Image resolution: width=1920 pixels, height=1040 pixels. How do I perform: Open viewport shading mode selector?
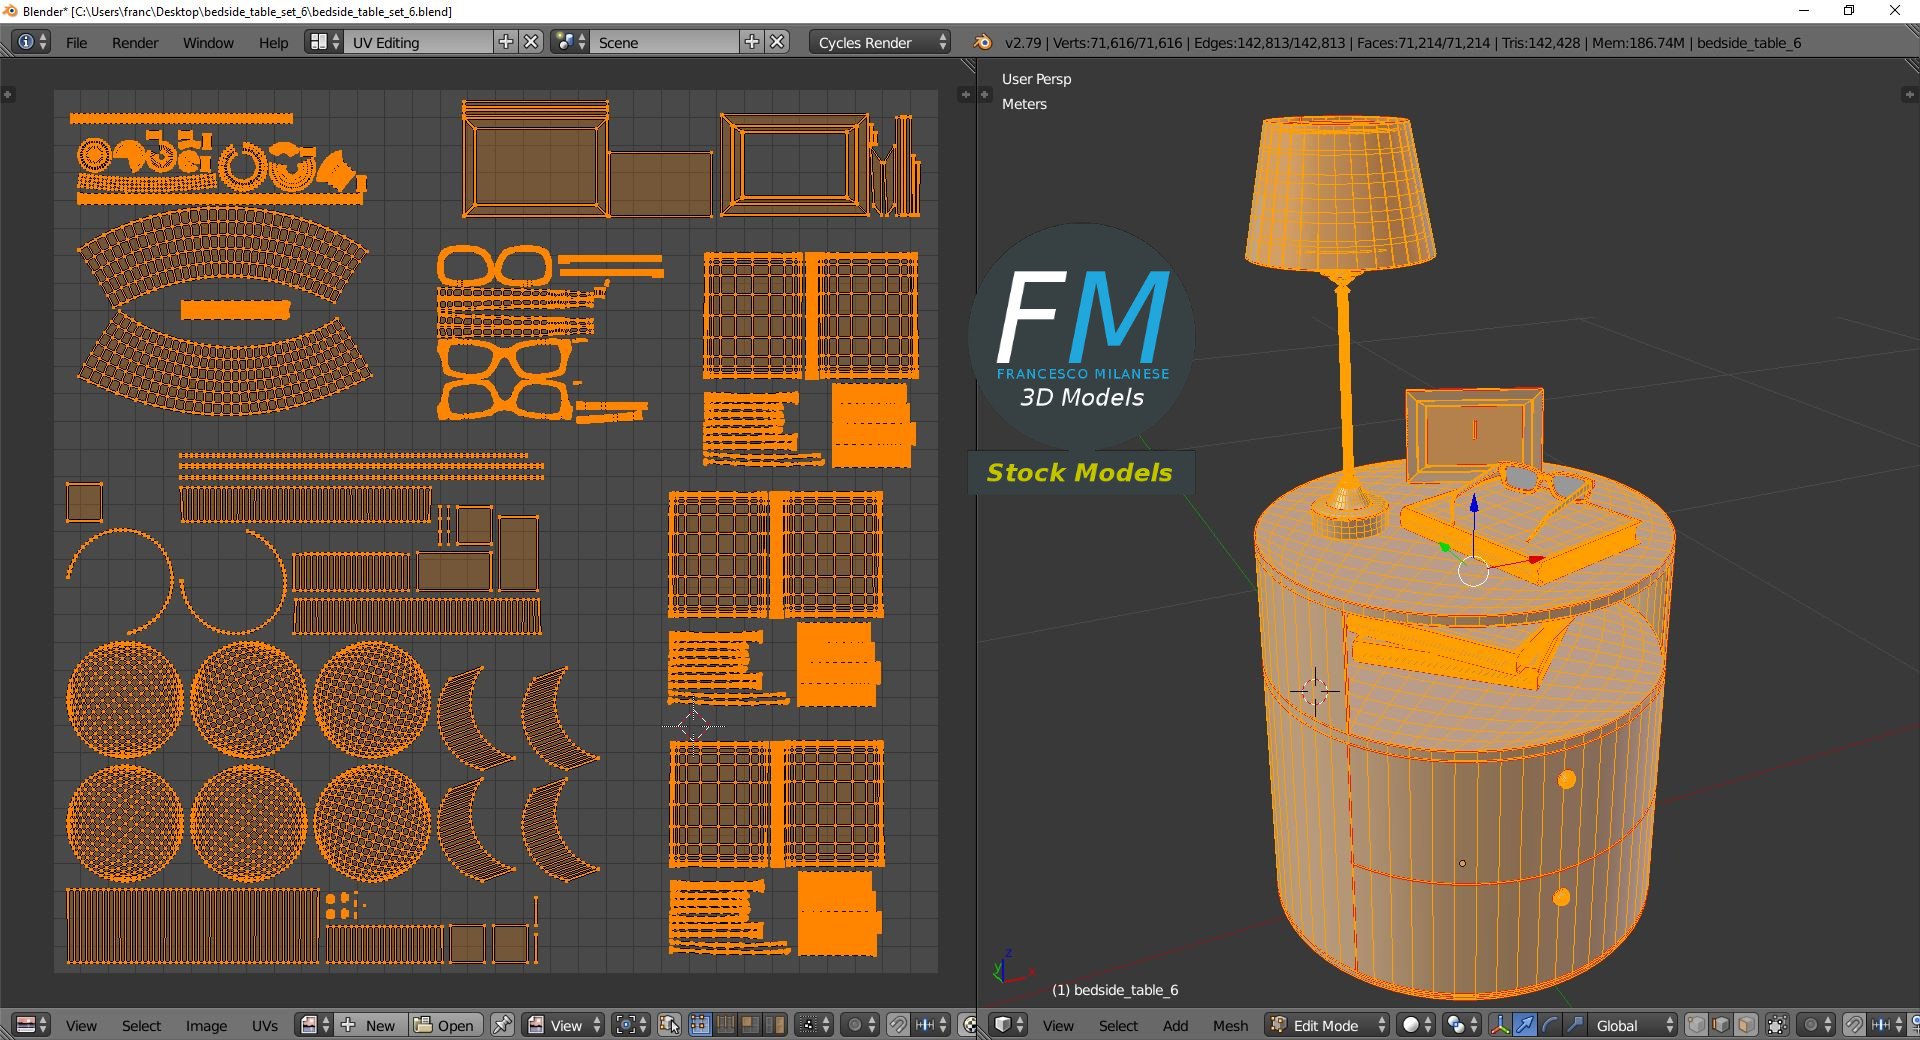(1416, 1025)
